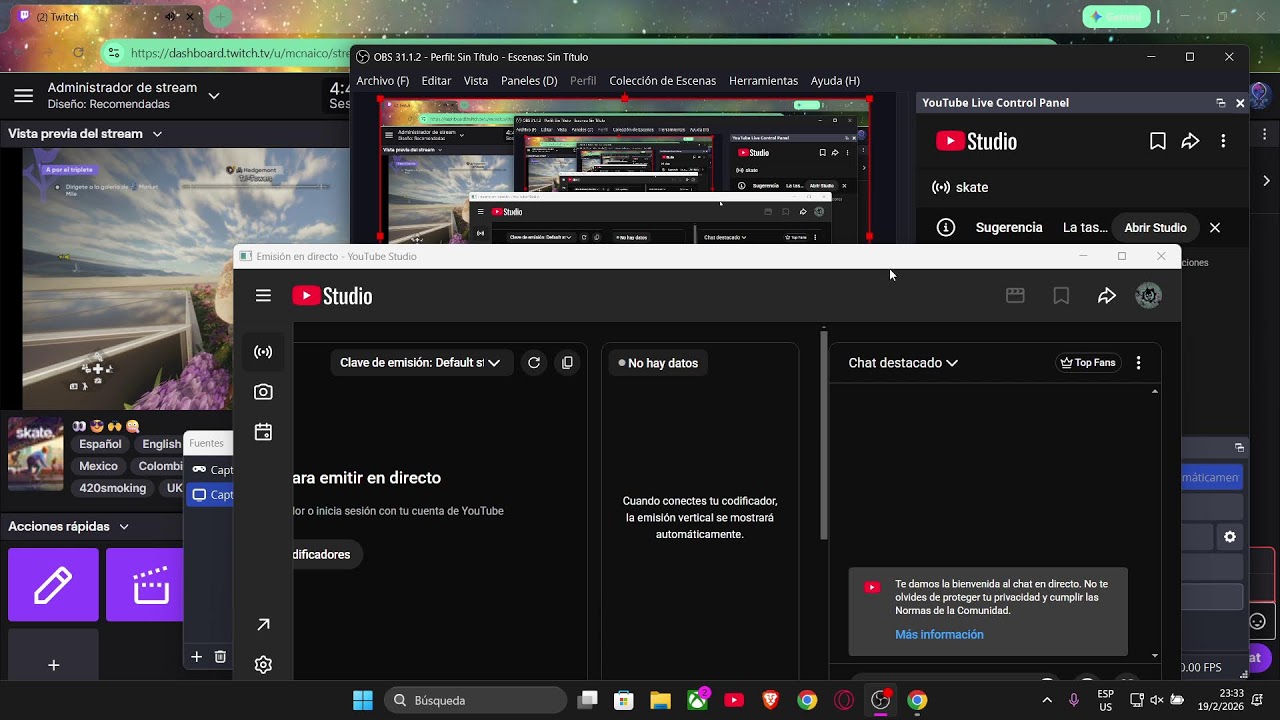Click the bookmark icon in YouTube Live Control Panel

coord(1157,142)
